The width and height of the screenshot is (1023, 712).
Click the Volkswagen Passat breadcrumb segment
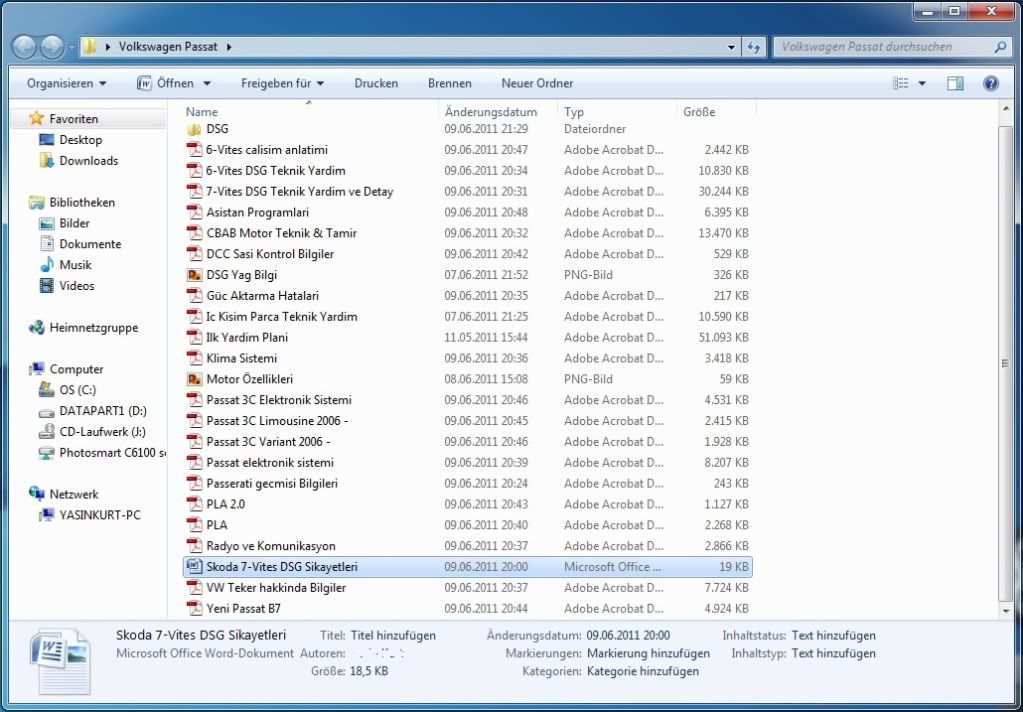tap(168, 47)
